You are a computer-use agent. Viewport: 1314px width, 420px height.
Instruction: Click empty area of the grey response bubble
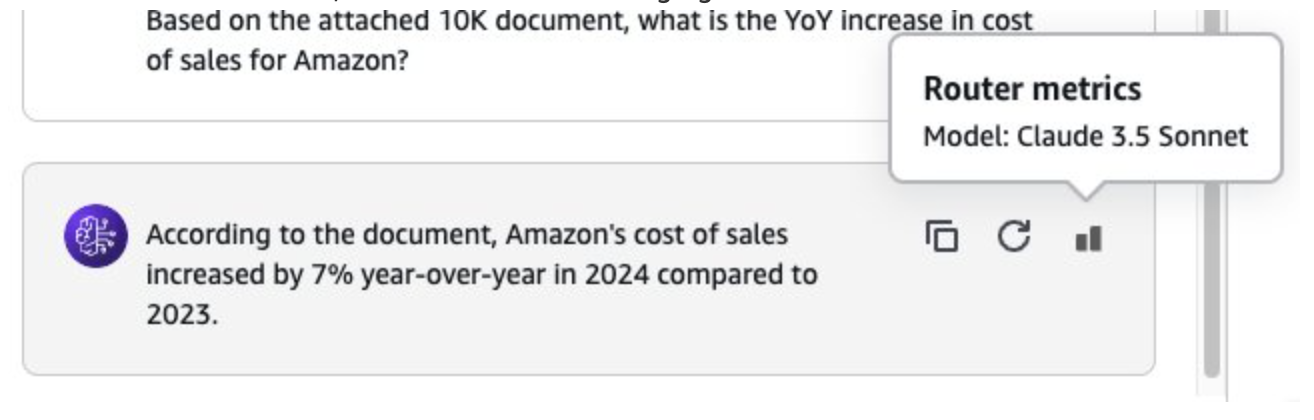[650, 340]
